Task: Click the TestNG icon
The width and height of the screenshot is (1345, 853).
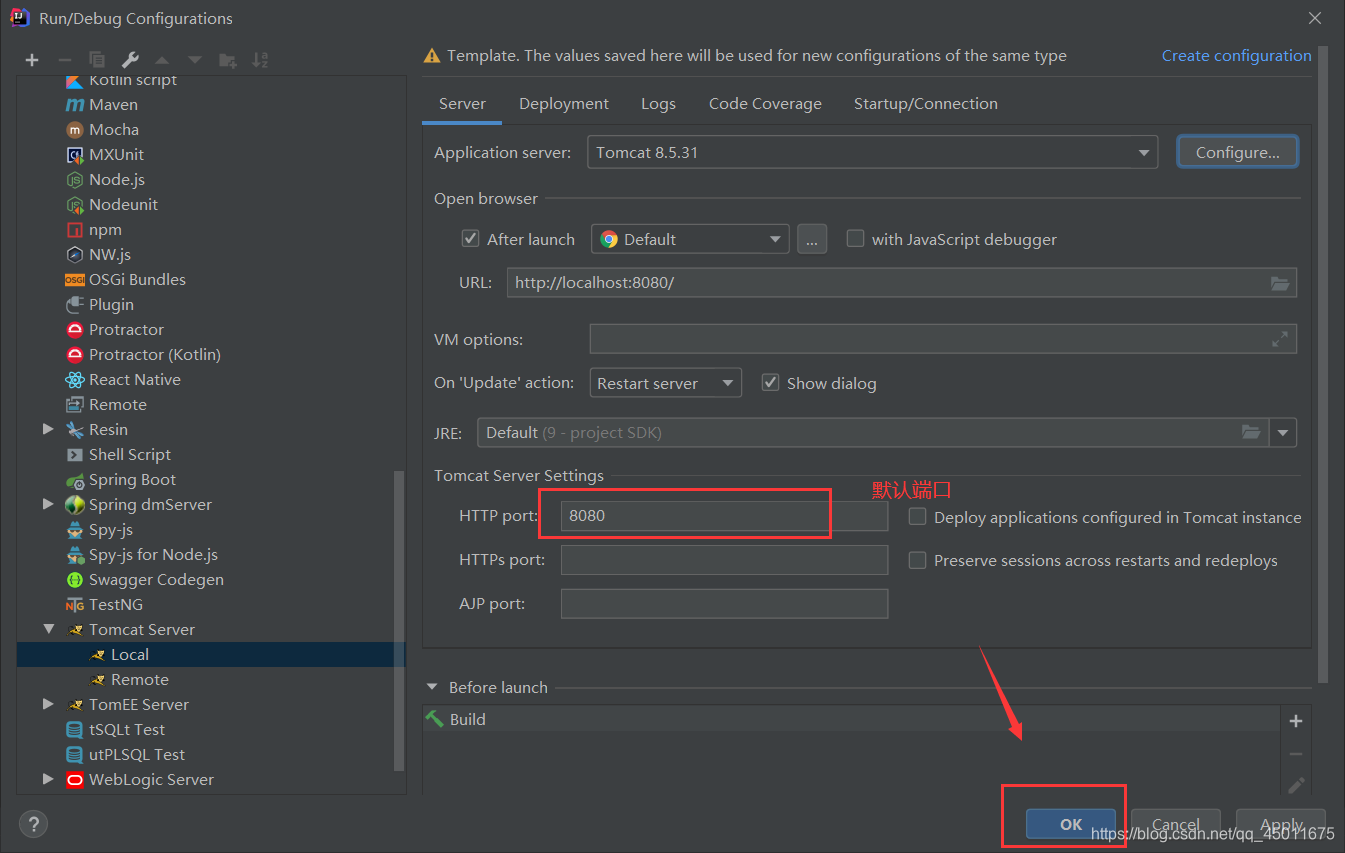Action: pos(75,605)
